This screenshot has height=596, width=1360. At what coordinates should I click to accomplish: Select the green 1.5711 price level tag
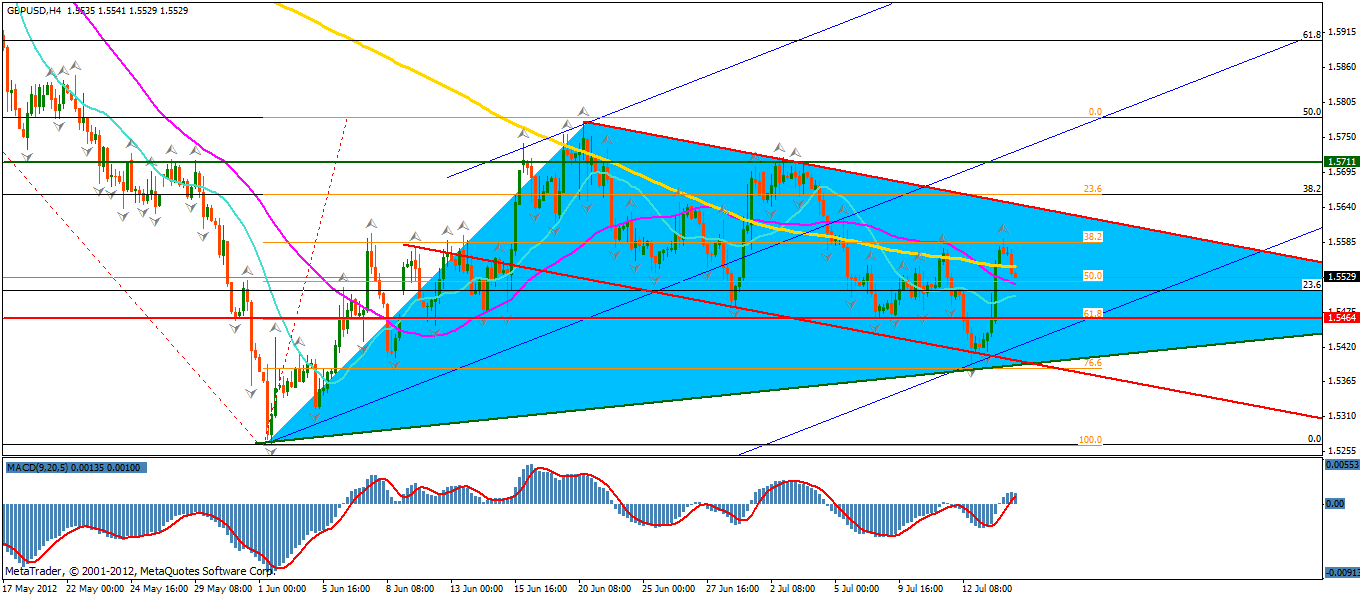tap(1340, 161)
